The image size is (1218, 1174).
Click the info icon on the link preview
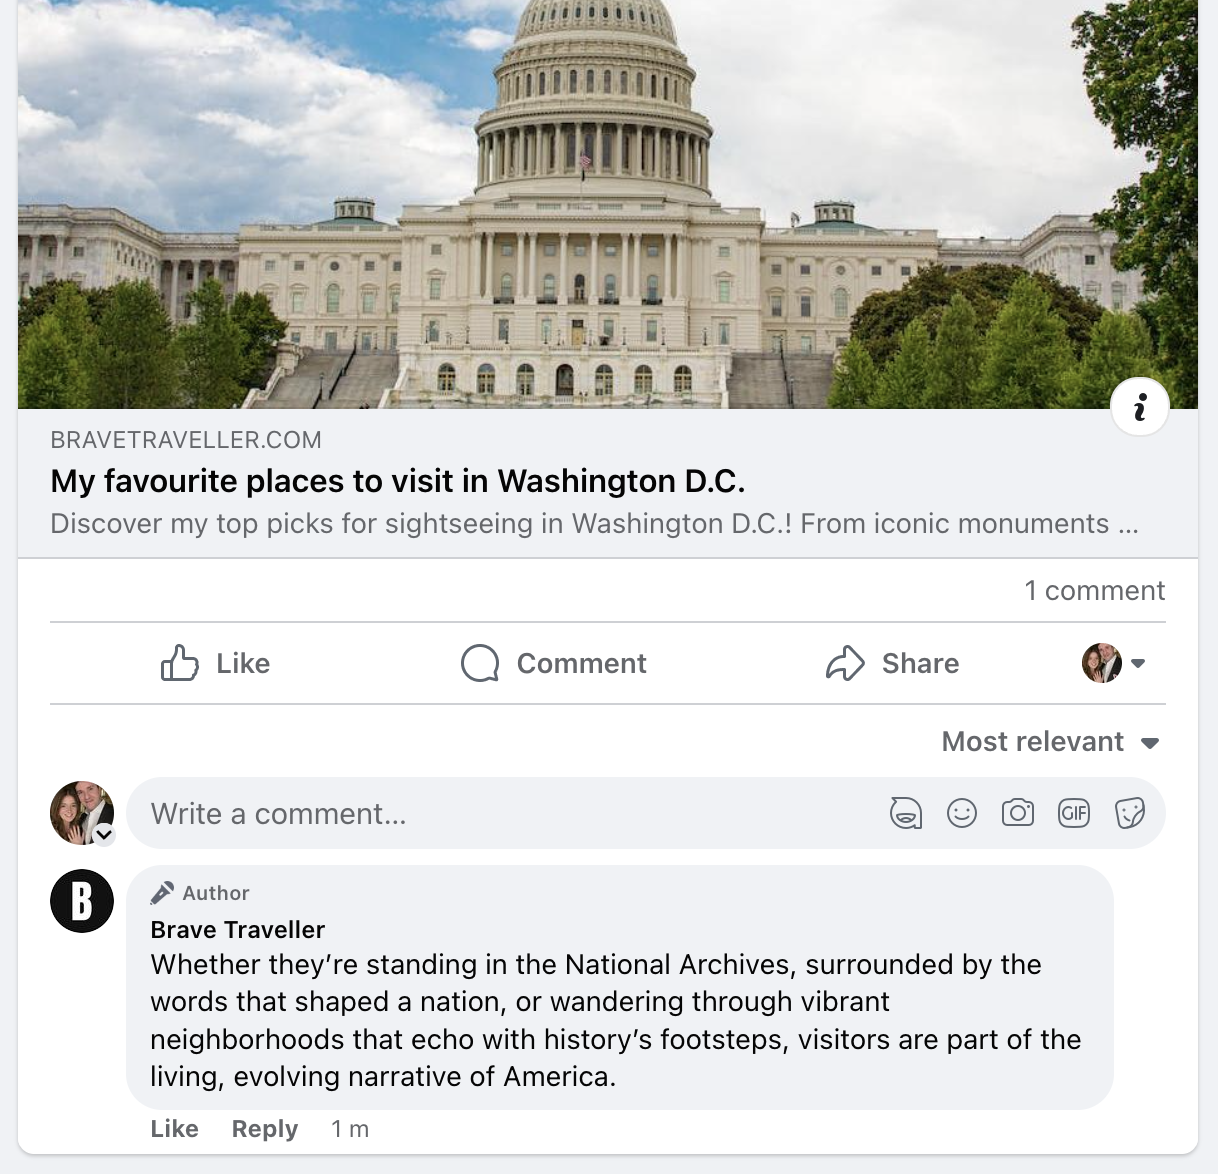click(x=1139, y=407)
